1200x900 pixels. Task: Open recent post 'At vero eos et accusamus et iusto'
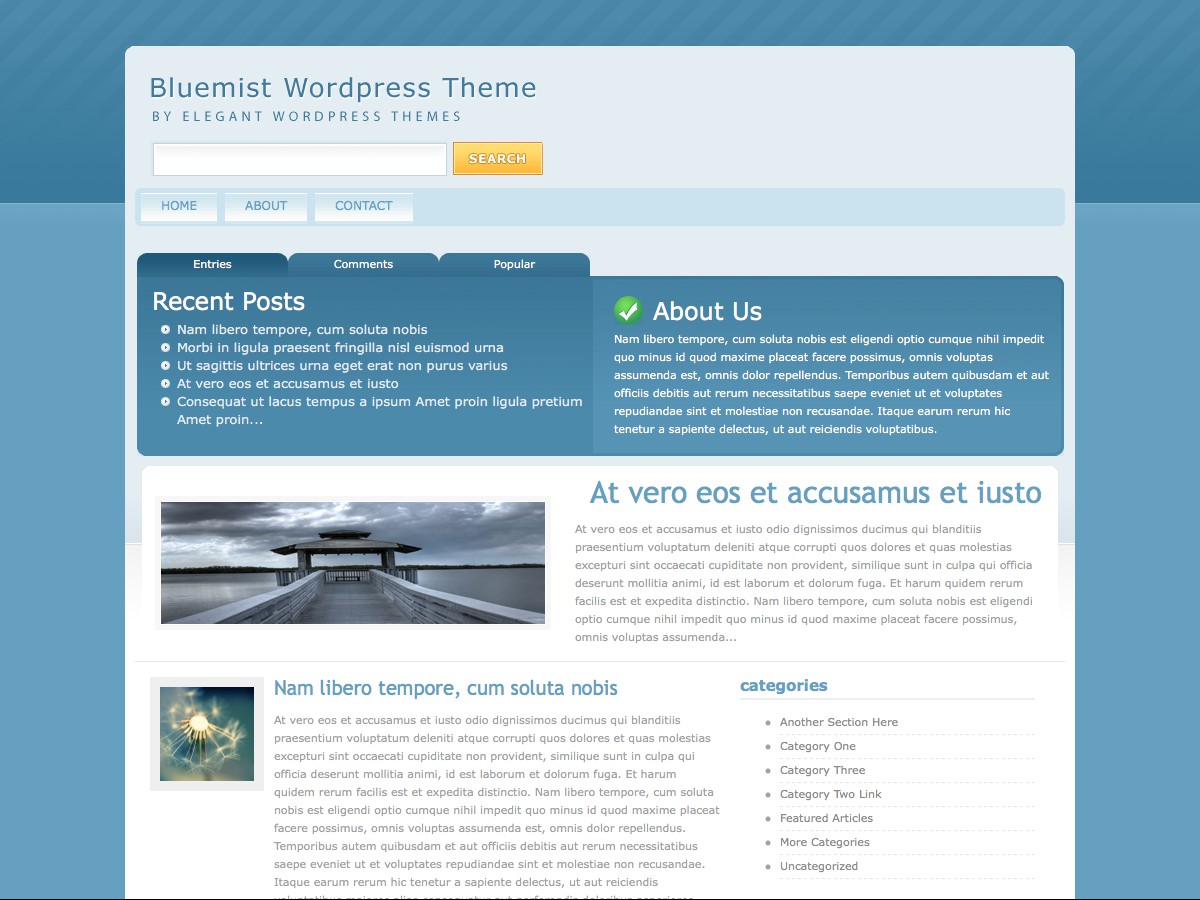[288, 384]
